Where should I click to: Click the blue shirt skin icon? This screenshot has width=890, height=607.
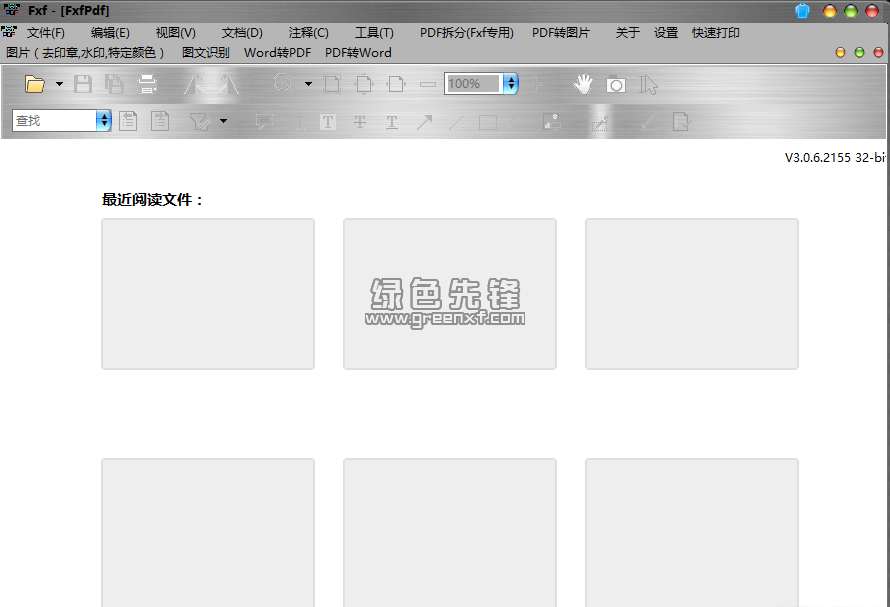click(x=803, y=11)
